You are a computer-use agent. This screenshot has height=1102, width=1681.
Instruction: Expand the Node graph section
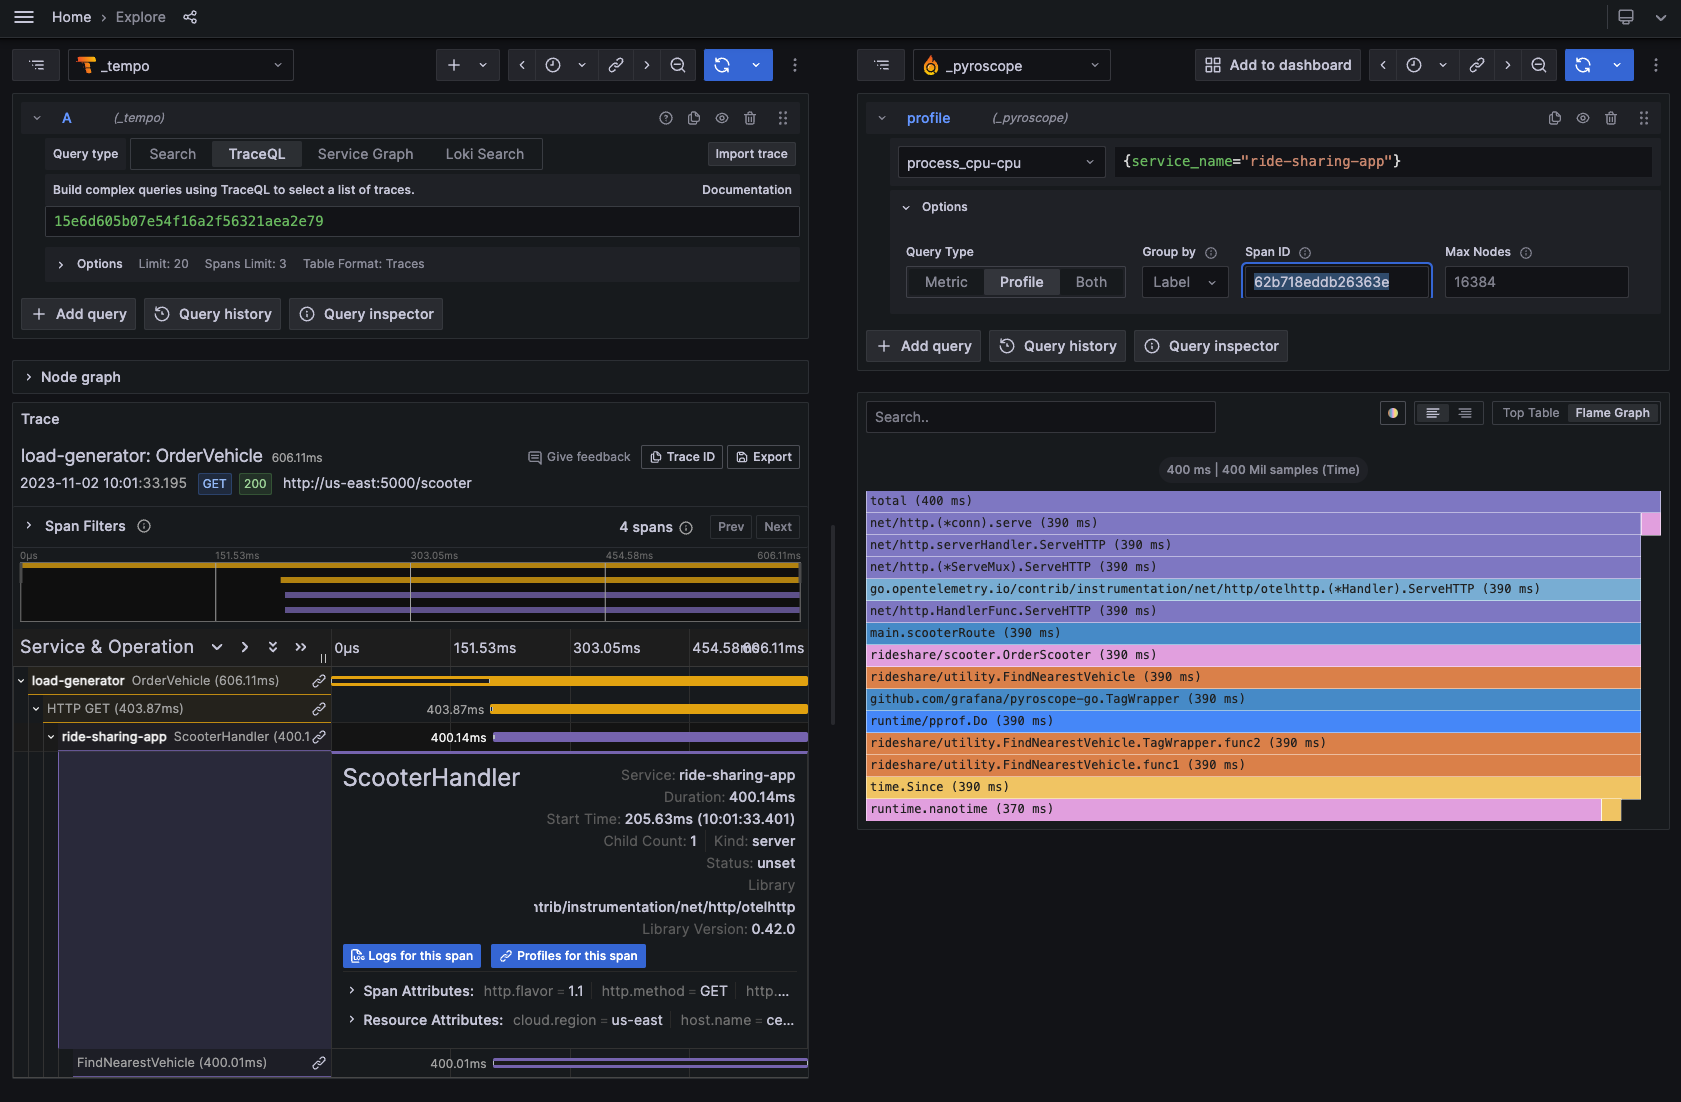pyautogui.click(x=80, y=377)
